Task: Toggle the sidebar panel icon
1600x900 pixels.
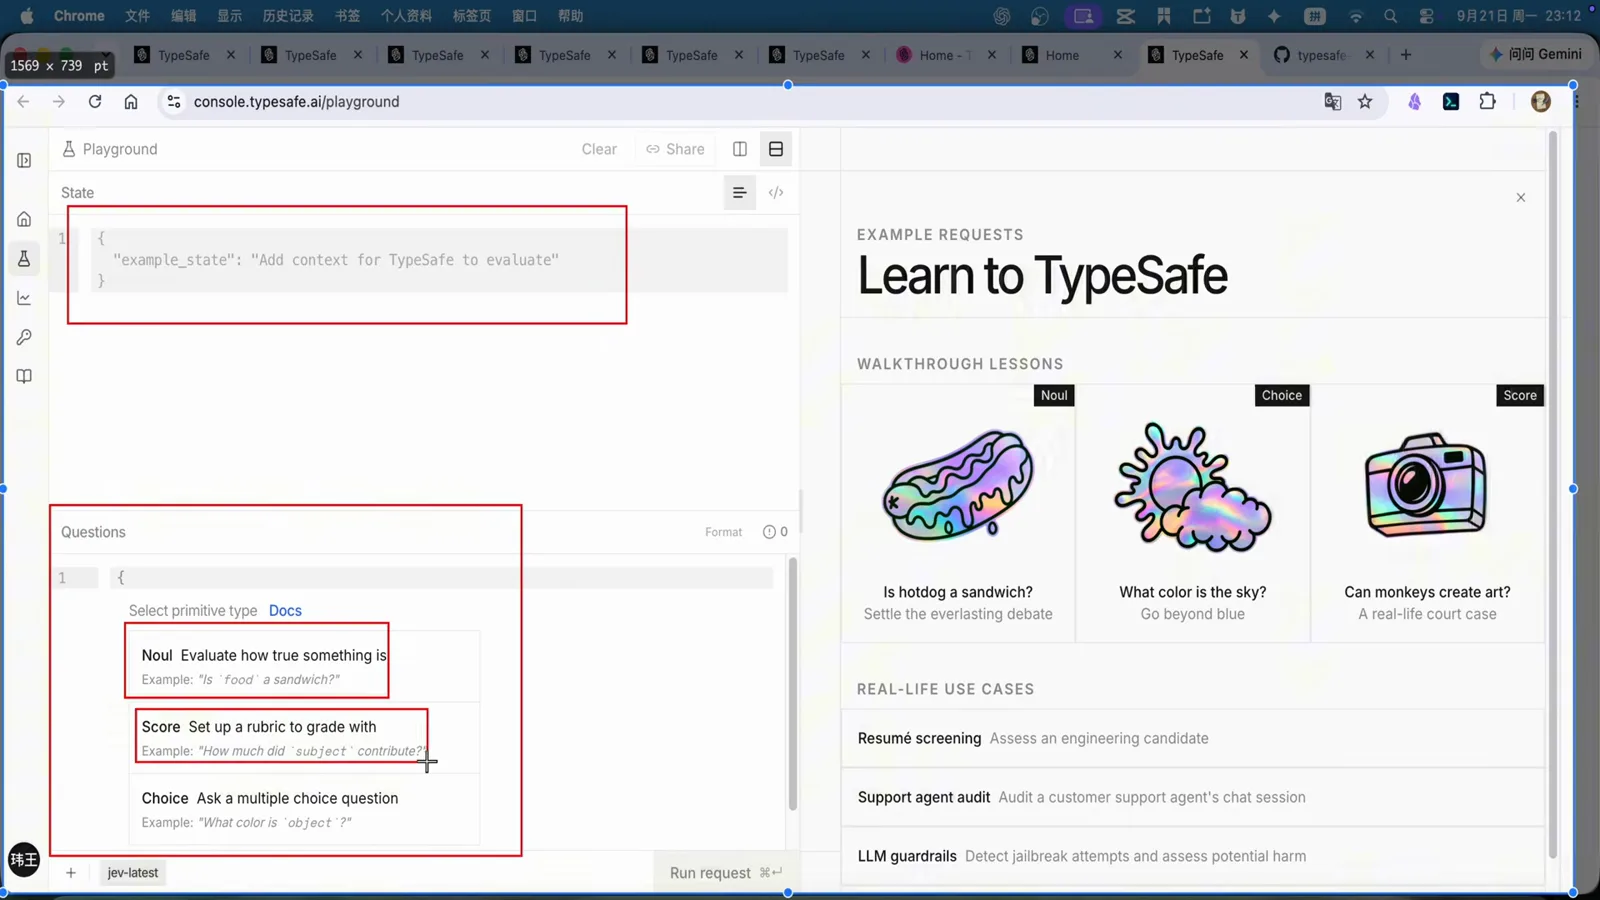Action: pos(24,160)
